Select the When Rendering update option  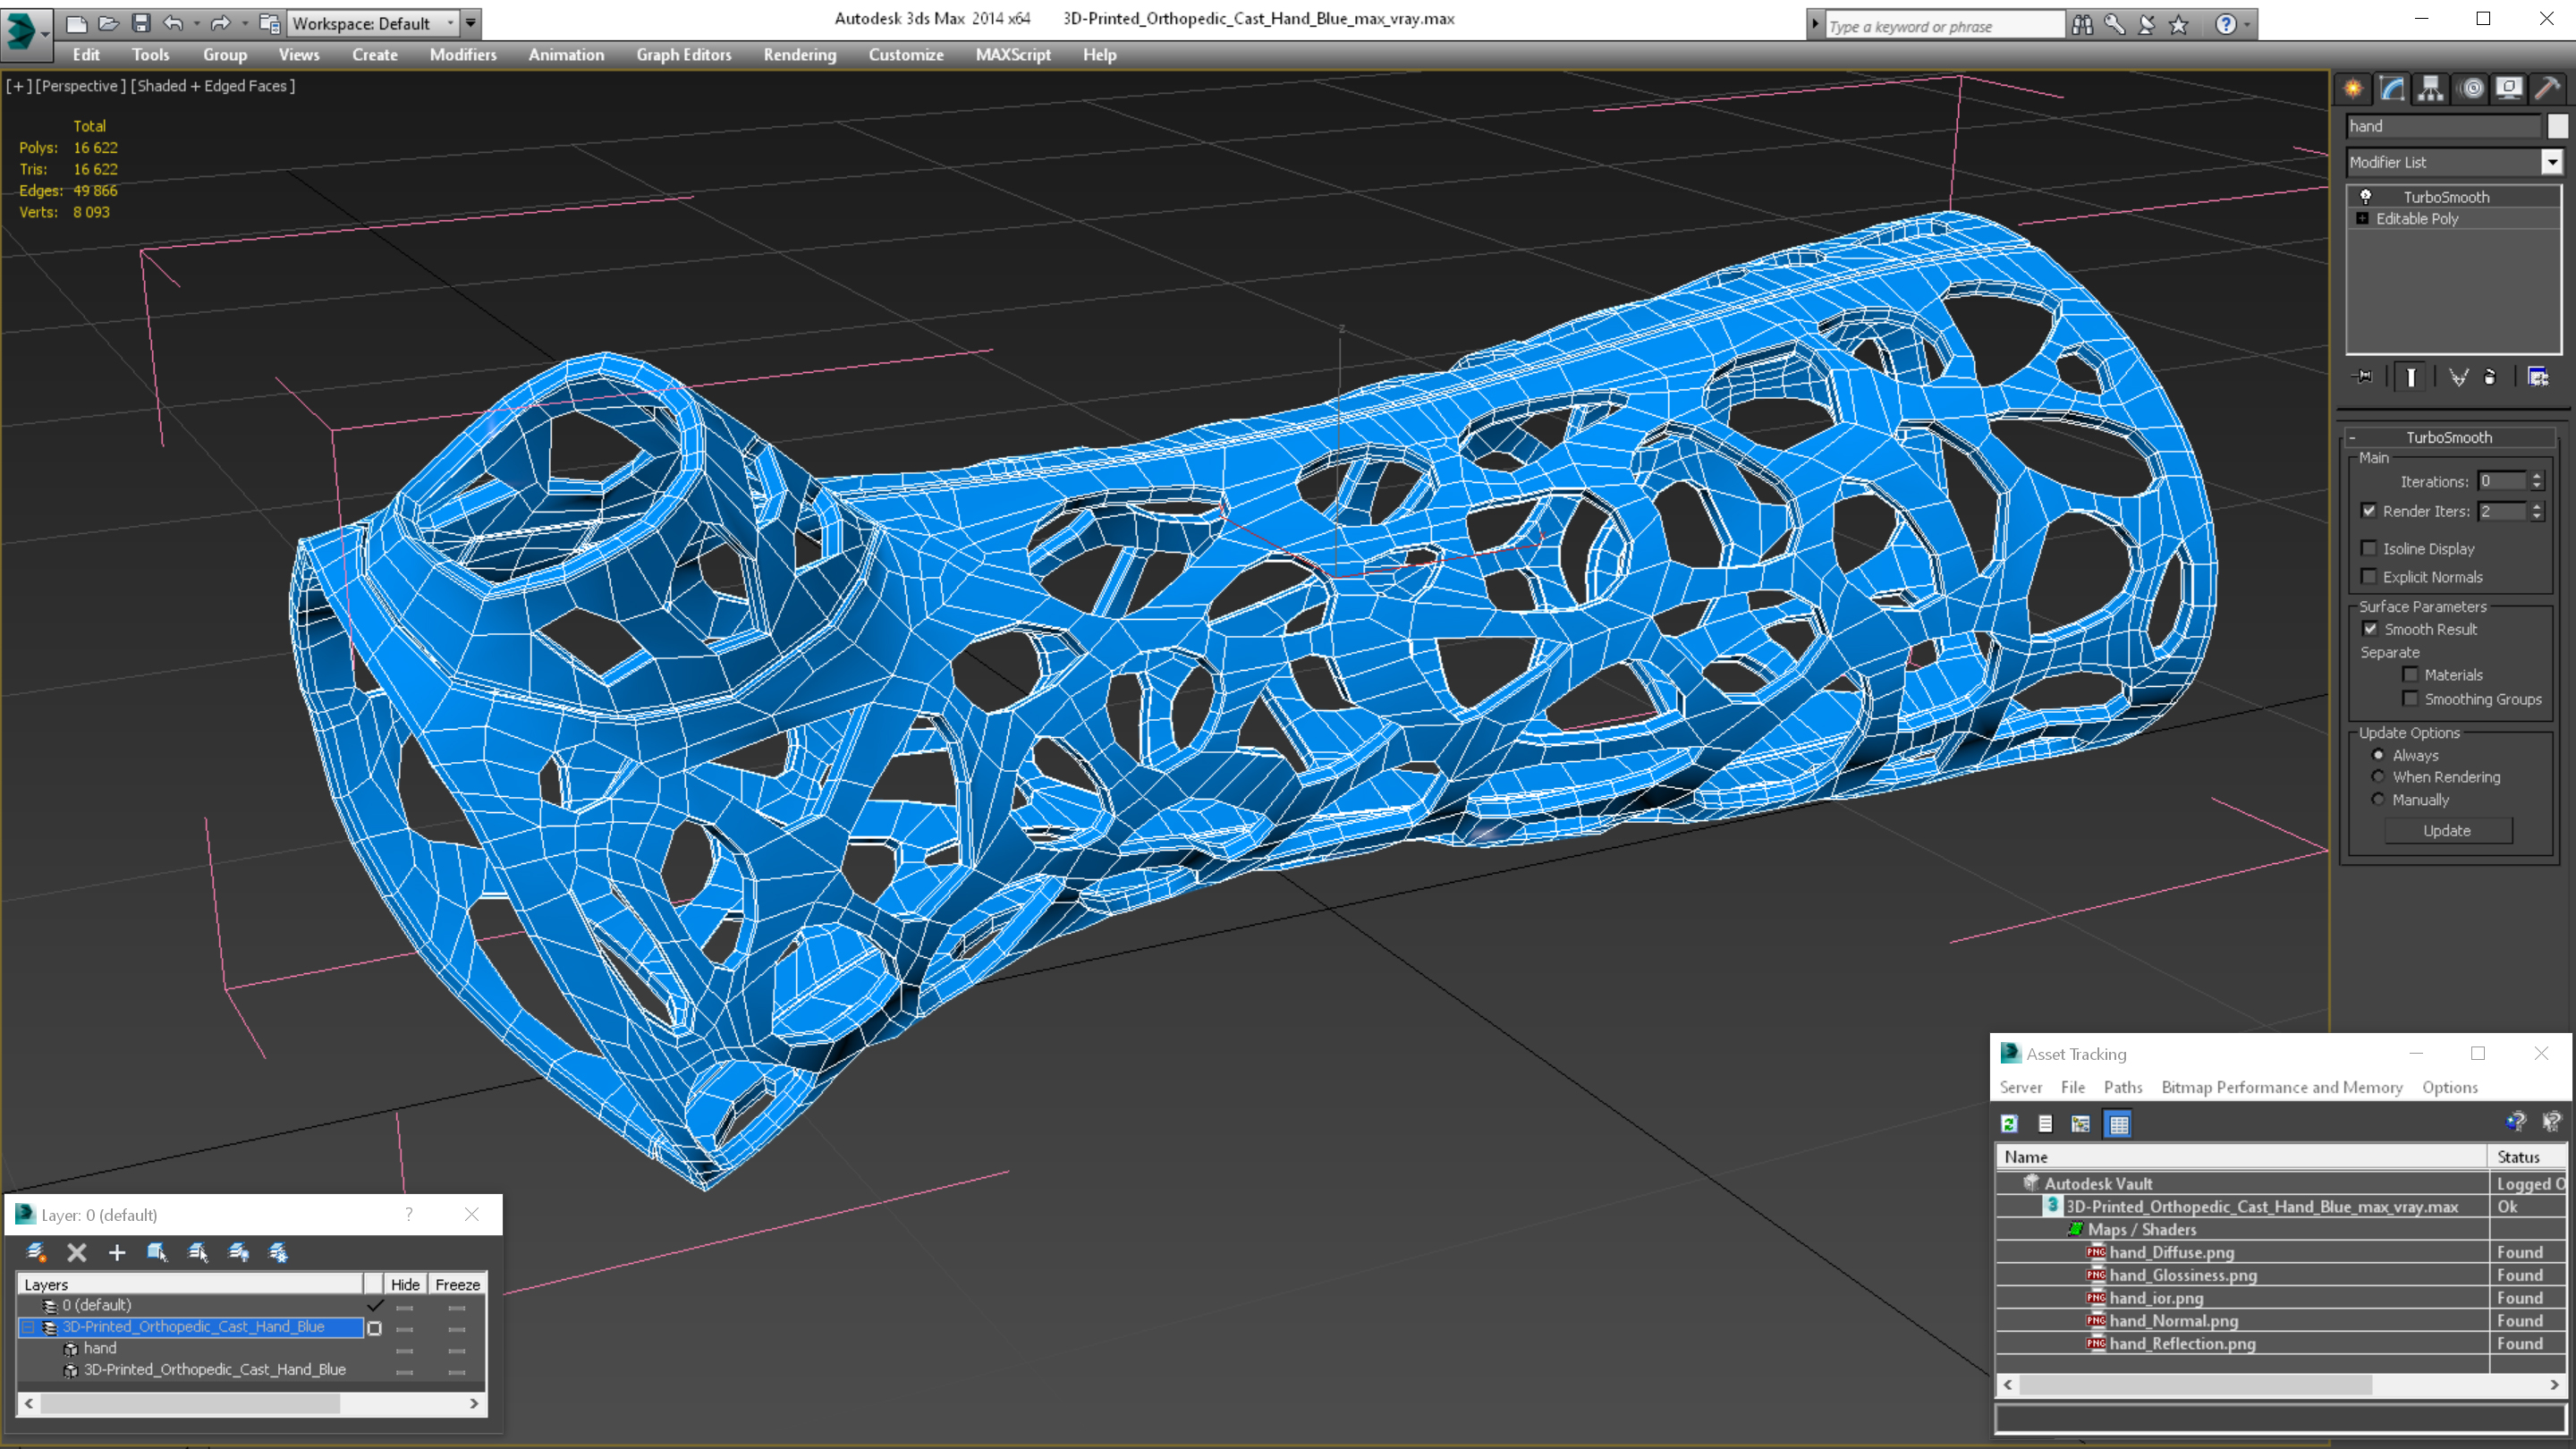click(x=2379, y=777)
